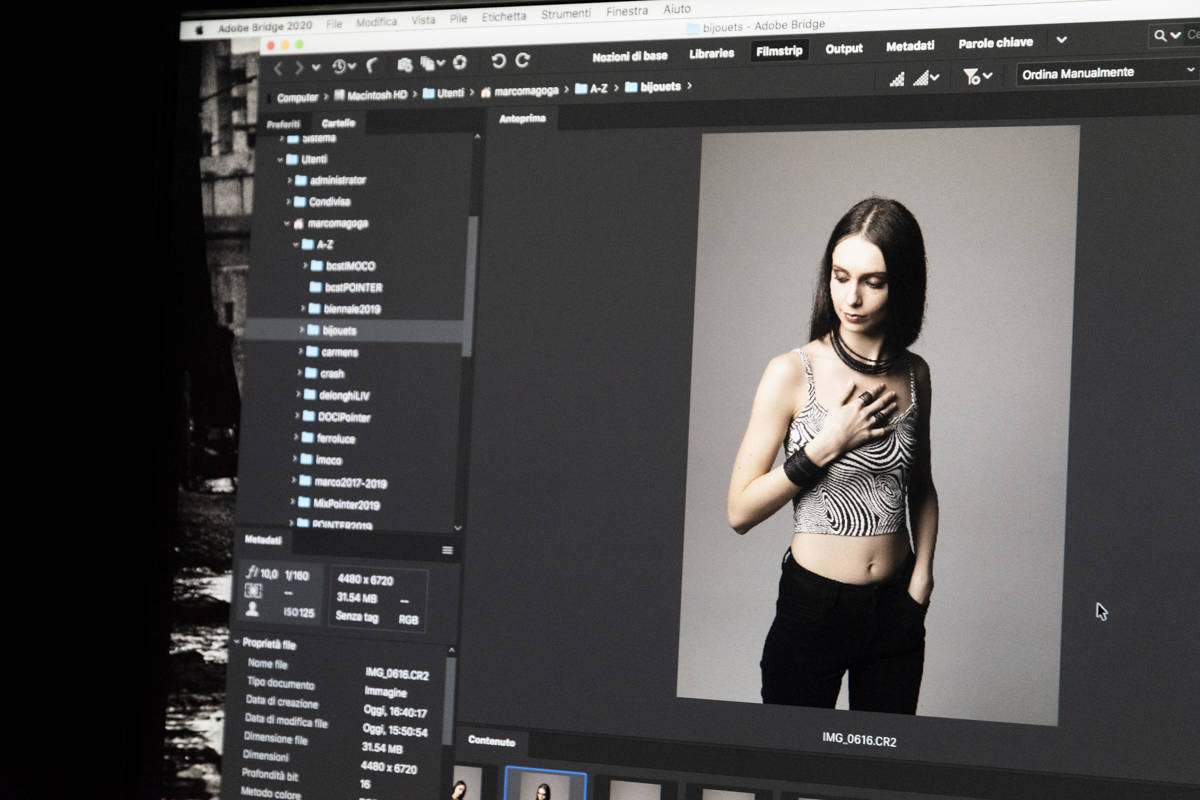Rotate image 90° counterclockwise

(x=498, y=61)
